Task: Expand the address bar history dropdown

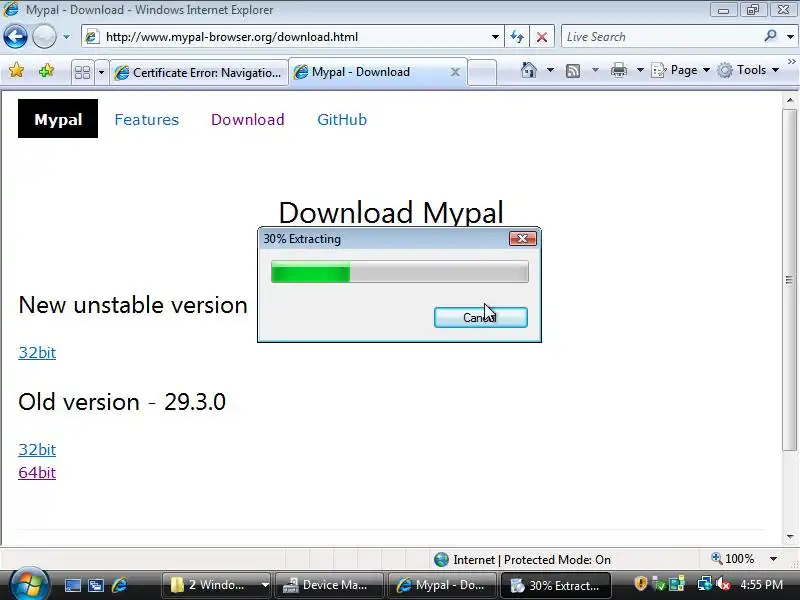Action: [495, 37]
